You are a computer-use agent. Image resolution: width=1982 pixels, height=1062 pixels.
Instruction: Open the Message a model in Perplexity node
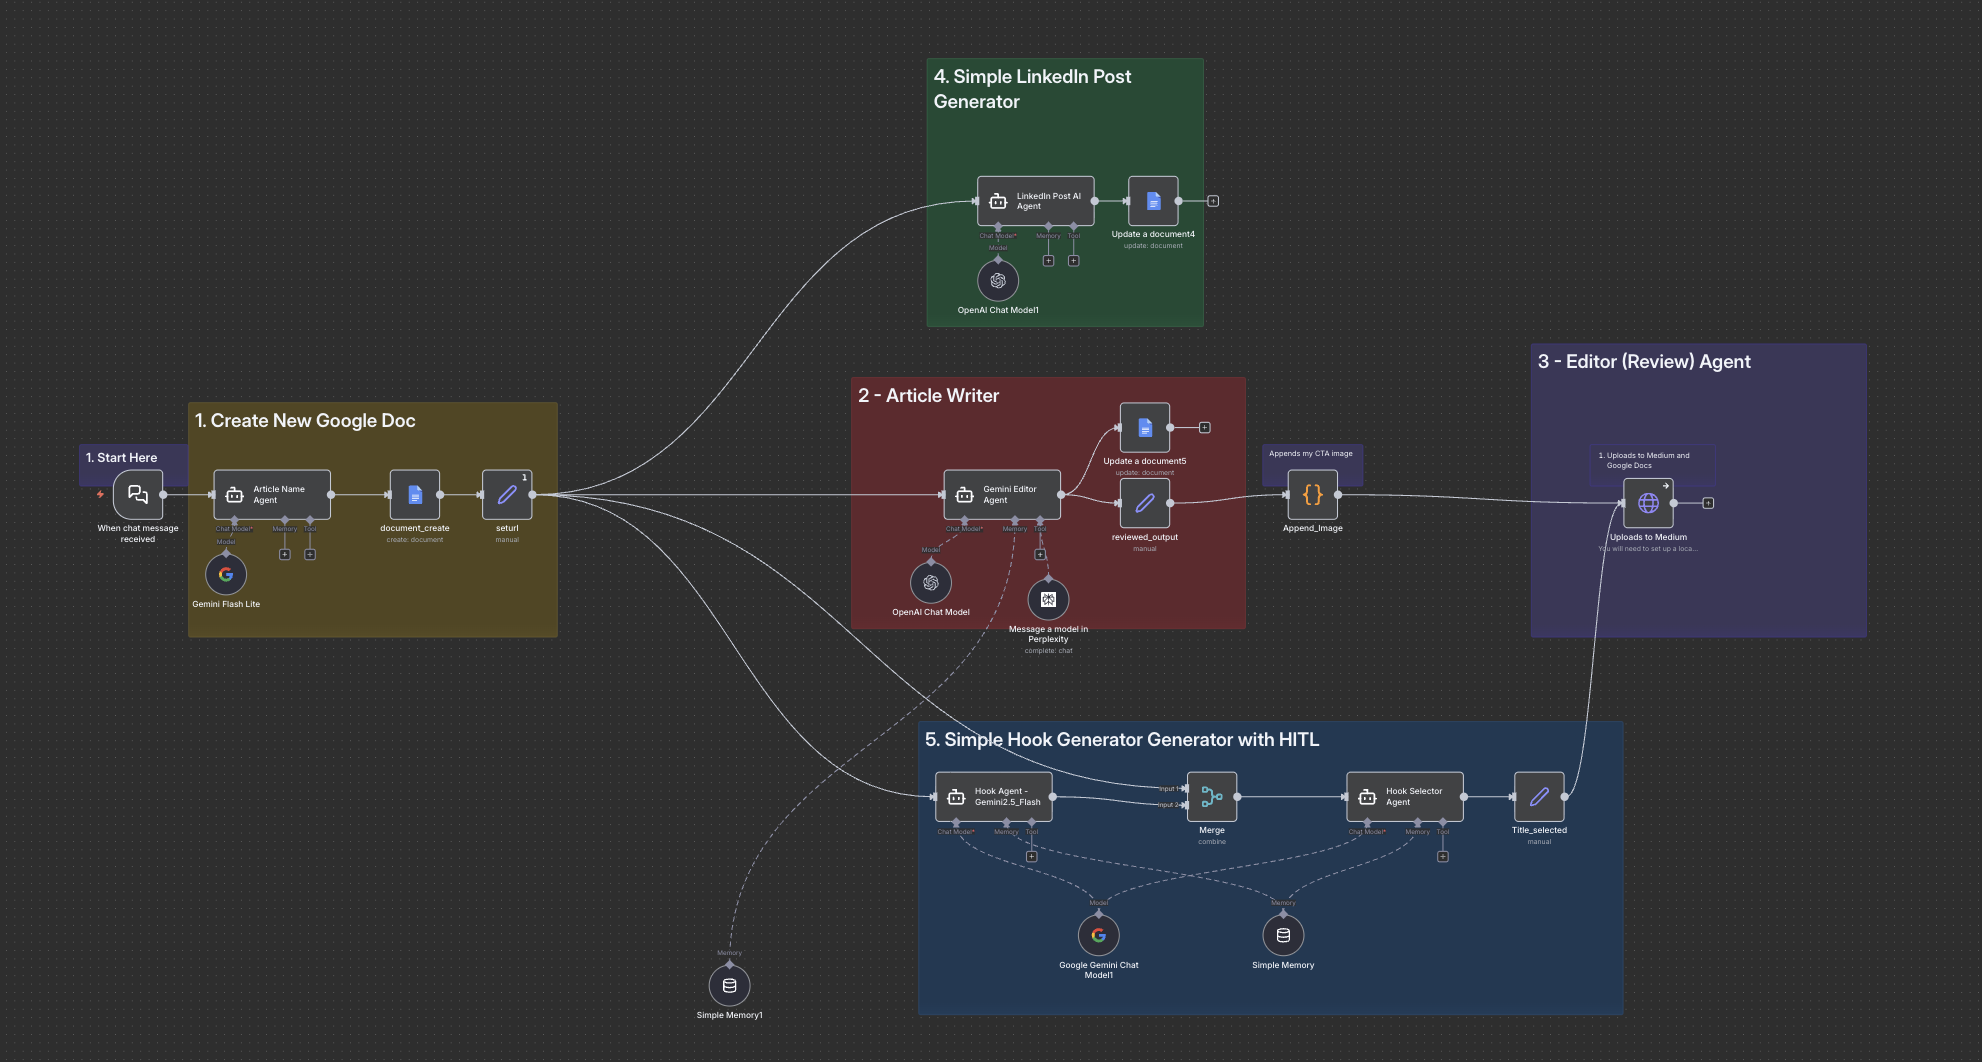(x=1047, y=600)
